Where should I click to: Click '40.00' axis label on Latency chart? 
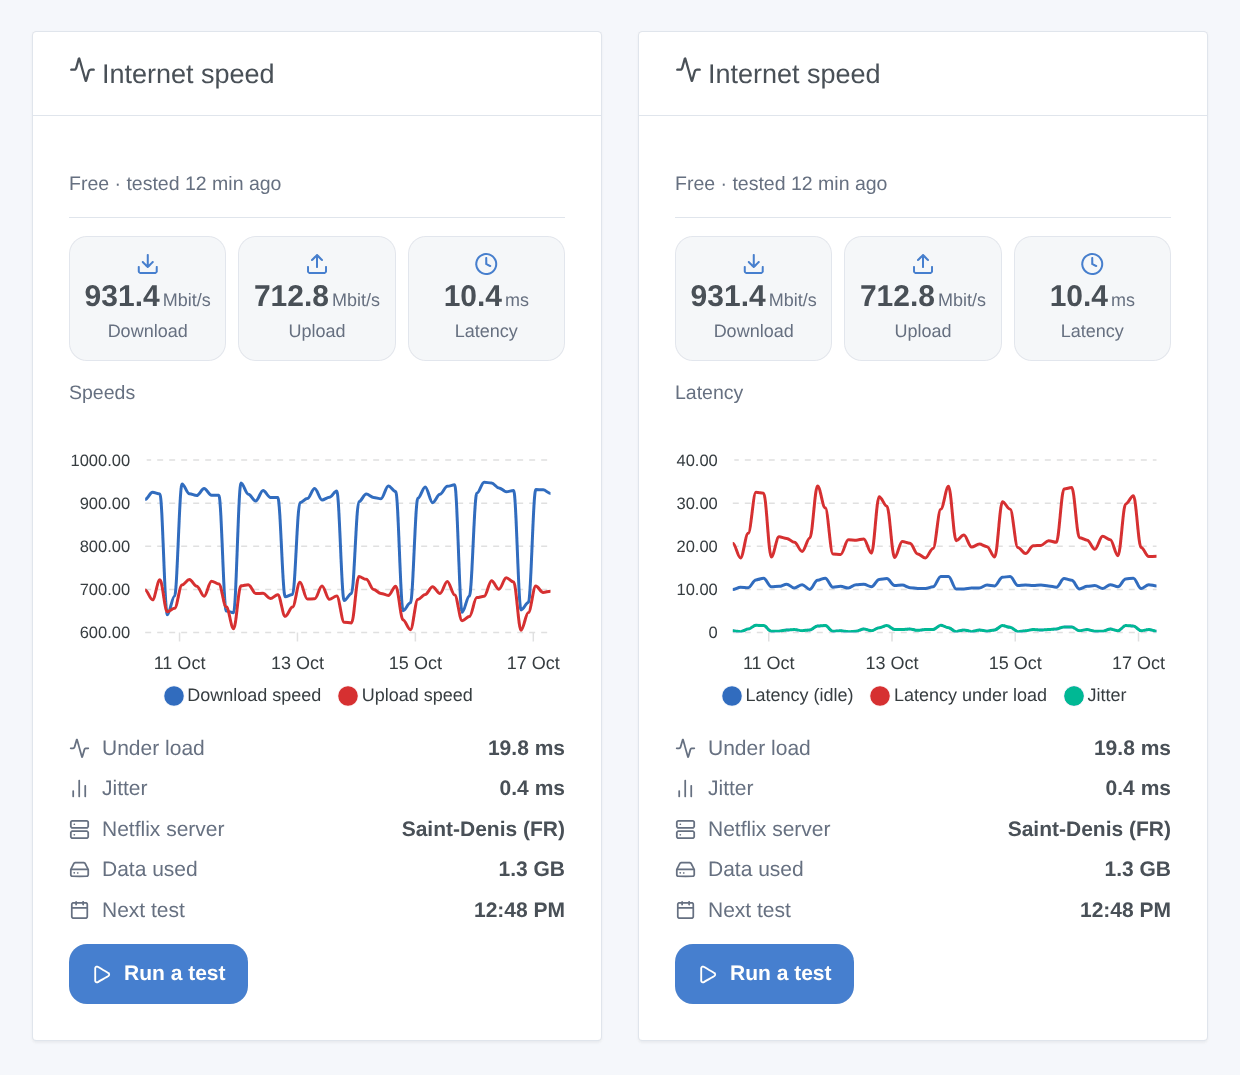click(x=697, y=460)
